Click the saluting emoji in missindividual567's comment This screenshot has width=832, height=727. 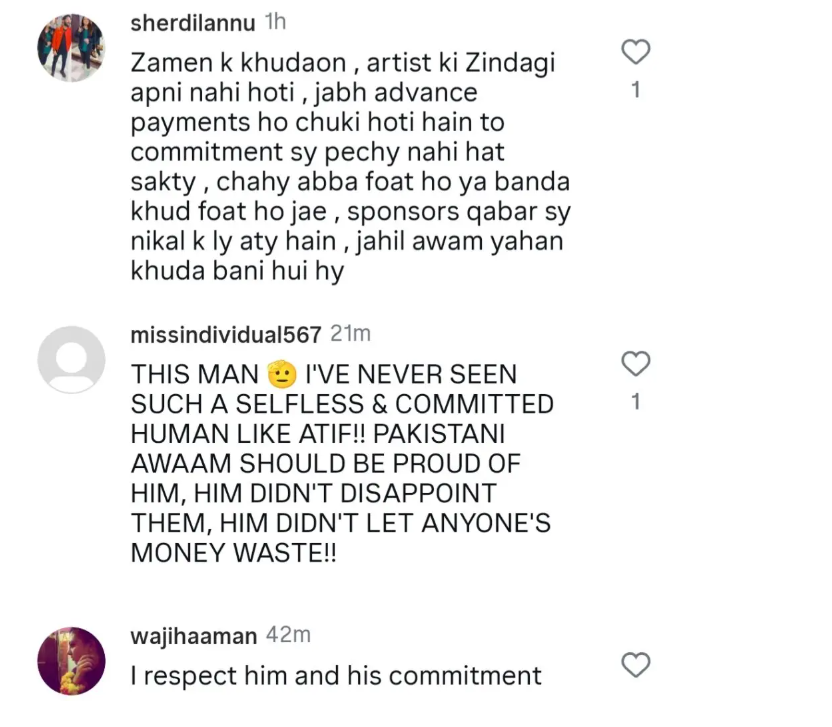[x=283, y=376]
